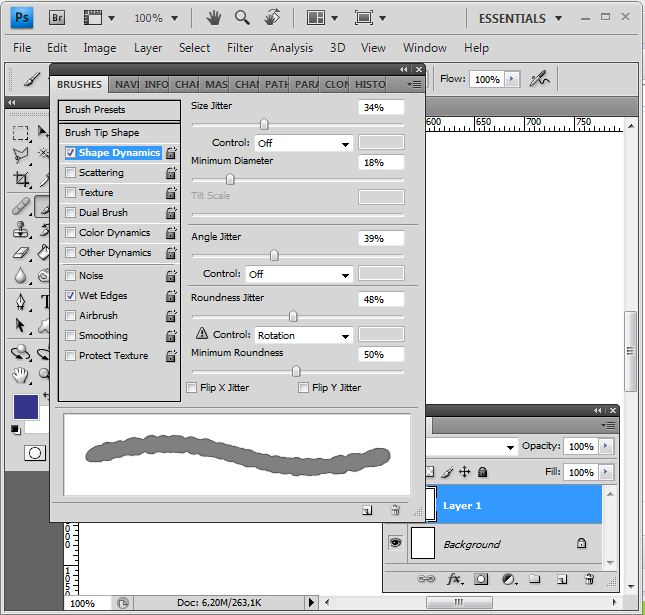The height and width of the screenshot is (615, 645).
Task: Enable the Dual Brush checkbox
Action: pos(70,213)
